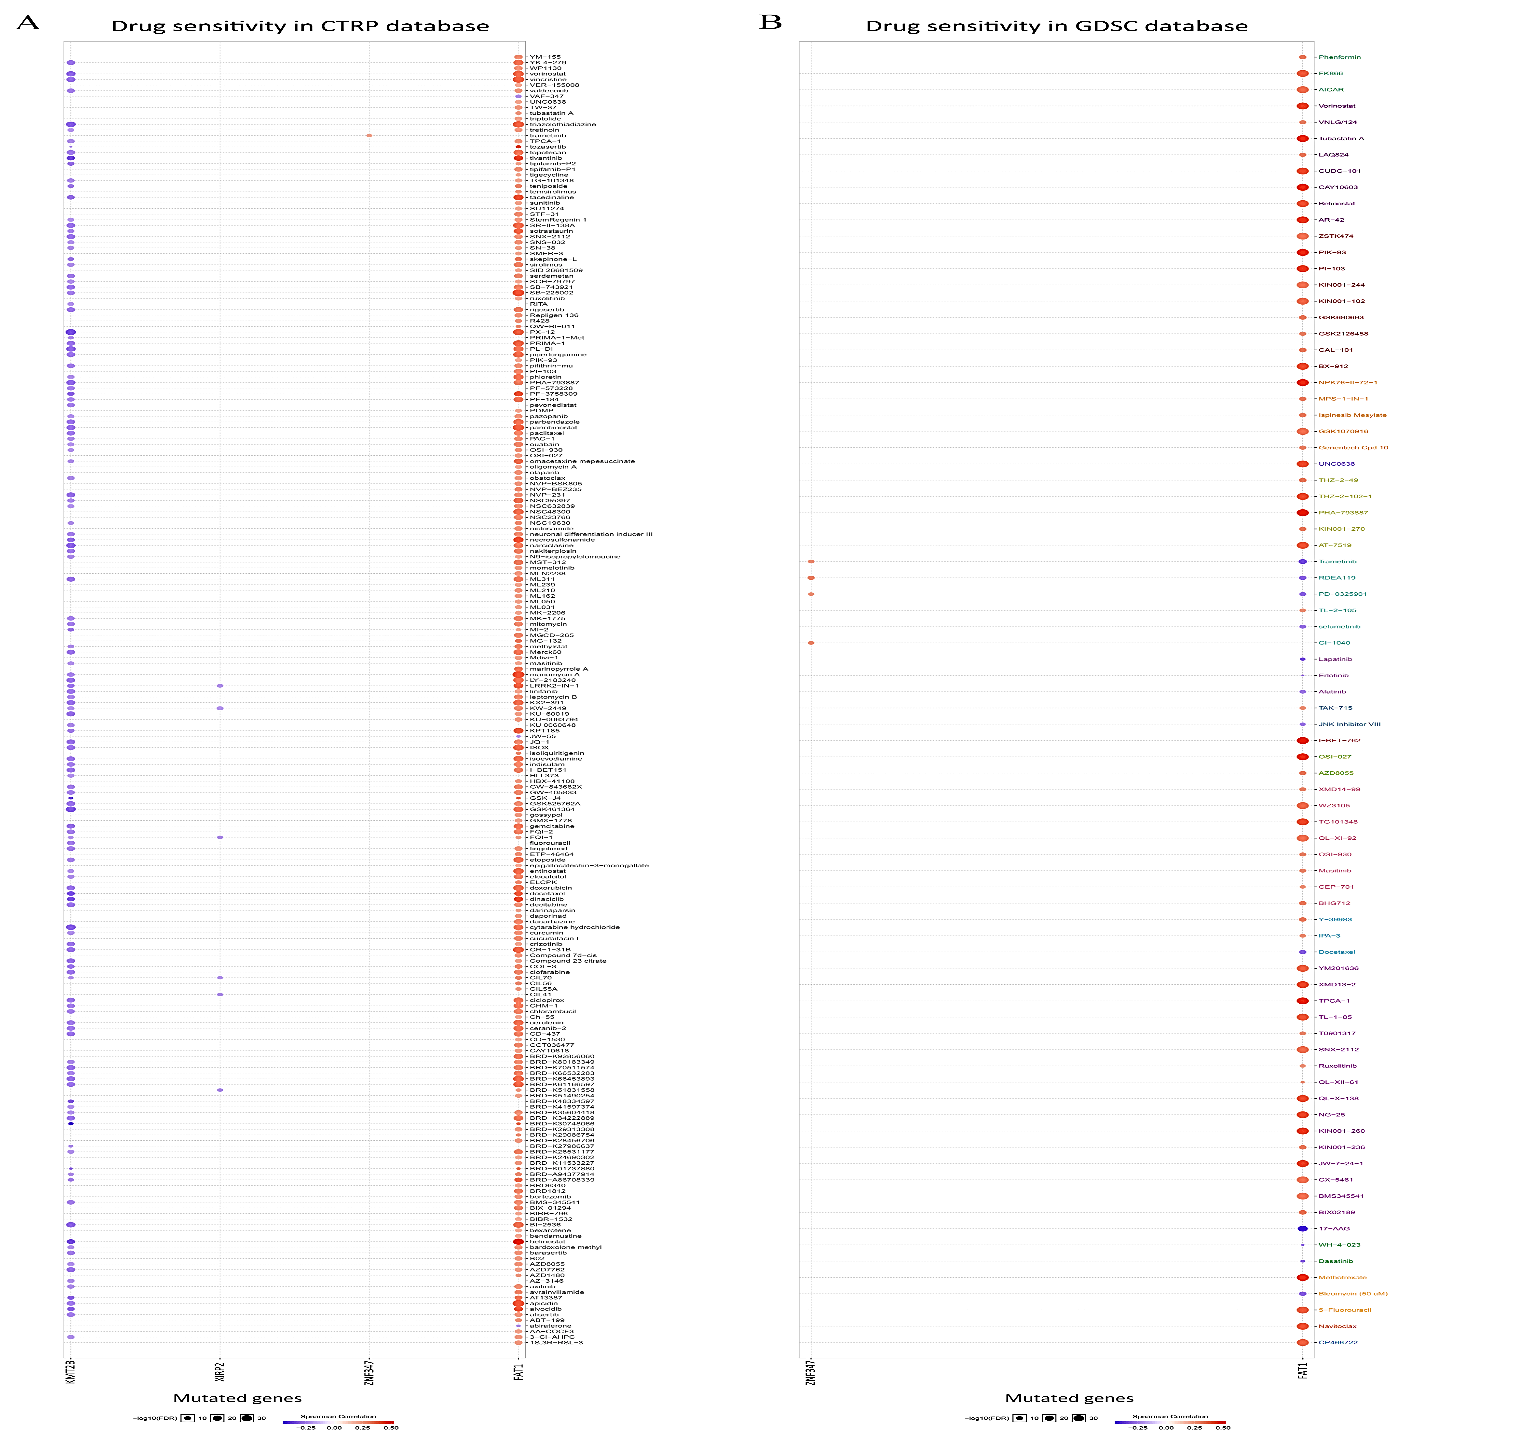Click 'Mutated genes' axis title in GDSC panel
The image size is (1514, 1440).
[1069, 1398]
